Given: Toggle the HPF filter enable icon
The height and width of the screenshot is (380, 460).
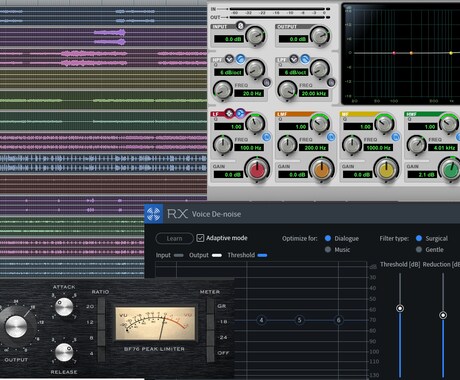Looking at the screenshot, I should tap(240, 59).
